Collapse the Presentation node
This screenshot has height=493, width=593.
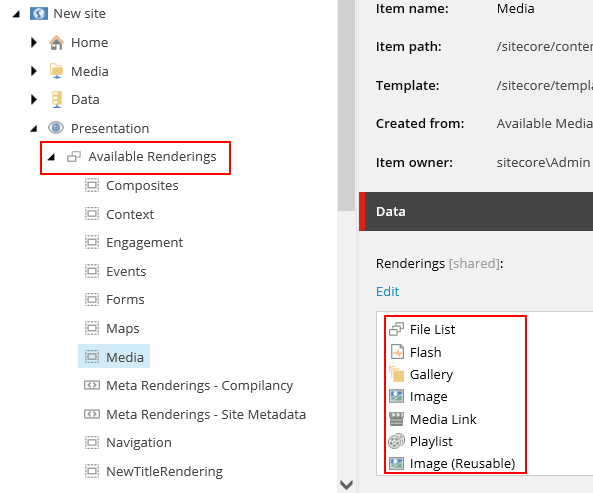click(x=34, y=129)
